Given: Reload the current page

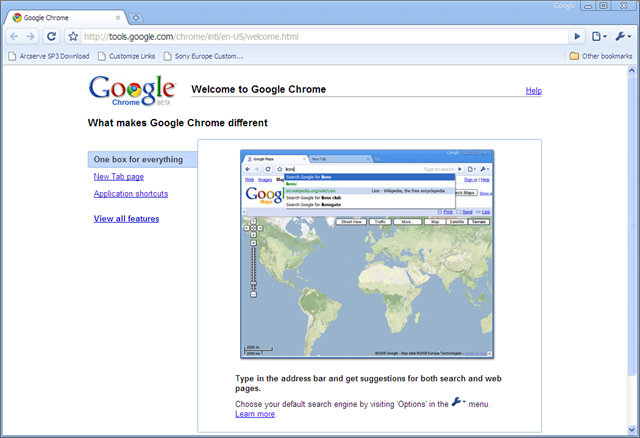Looking at the screenshot, I should tap(51, 36).
